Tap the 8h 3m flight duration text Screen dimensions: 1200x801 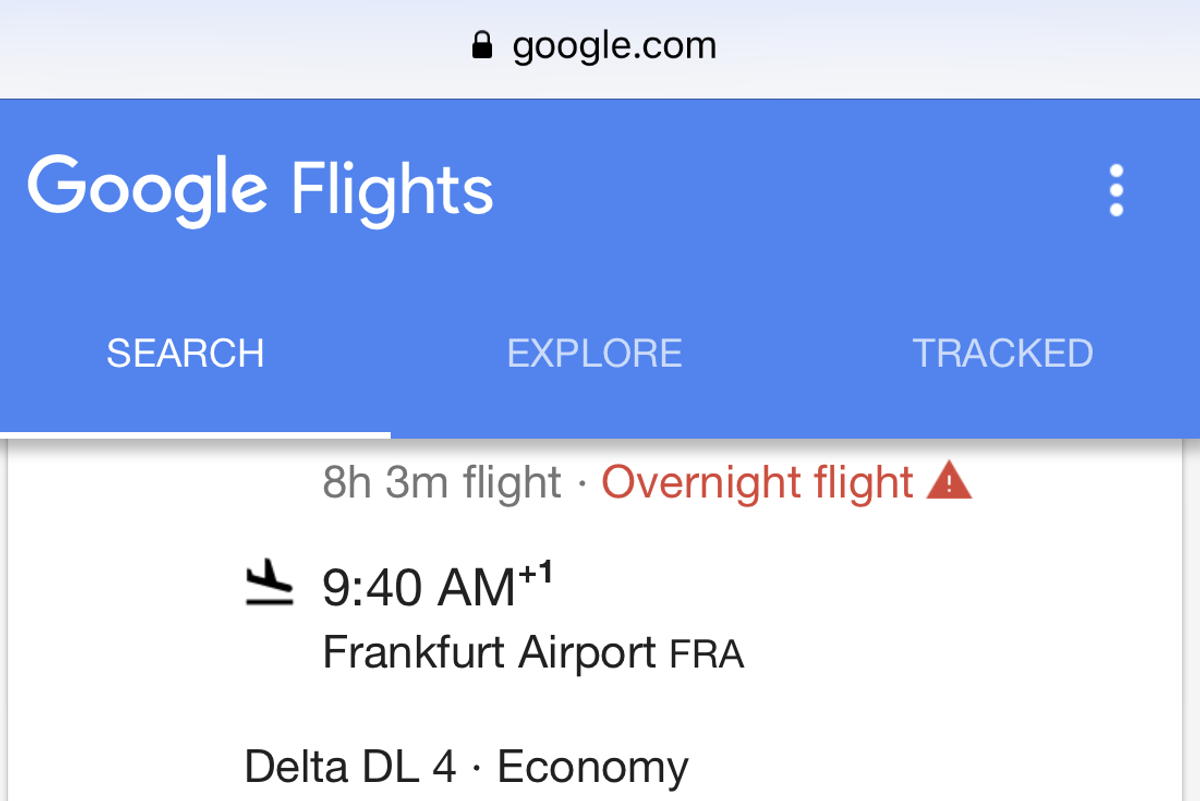[440, 483]
